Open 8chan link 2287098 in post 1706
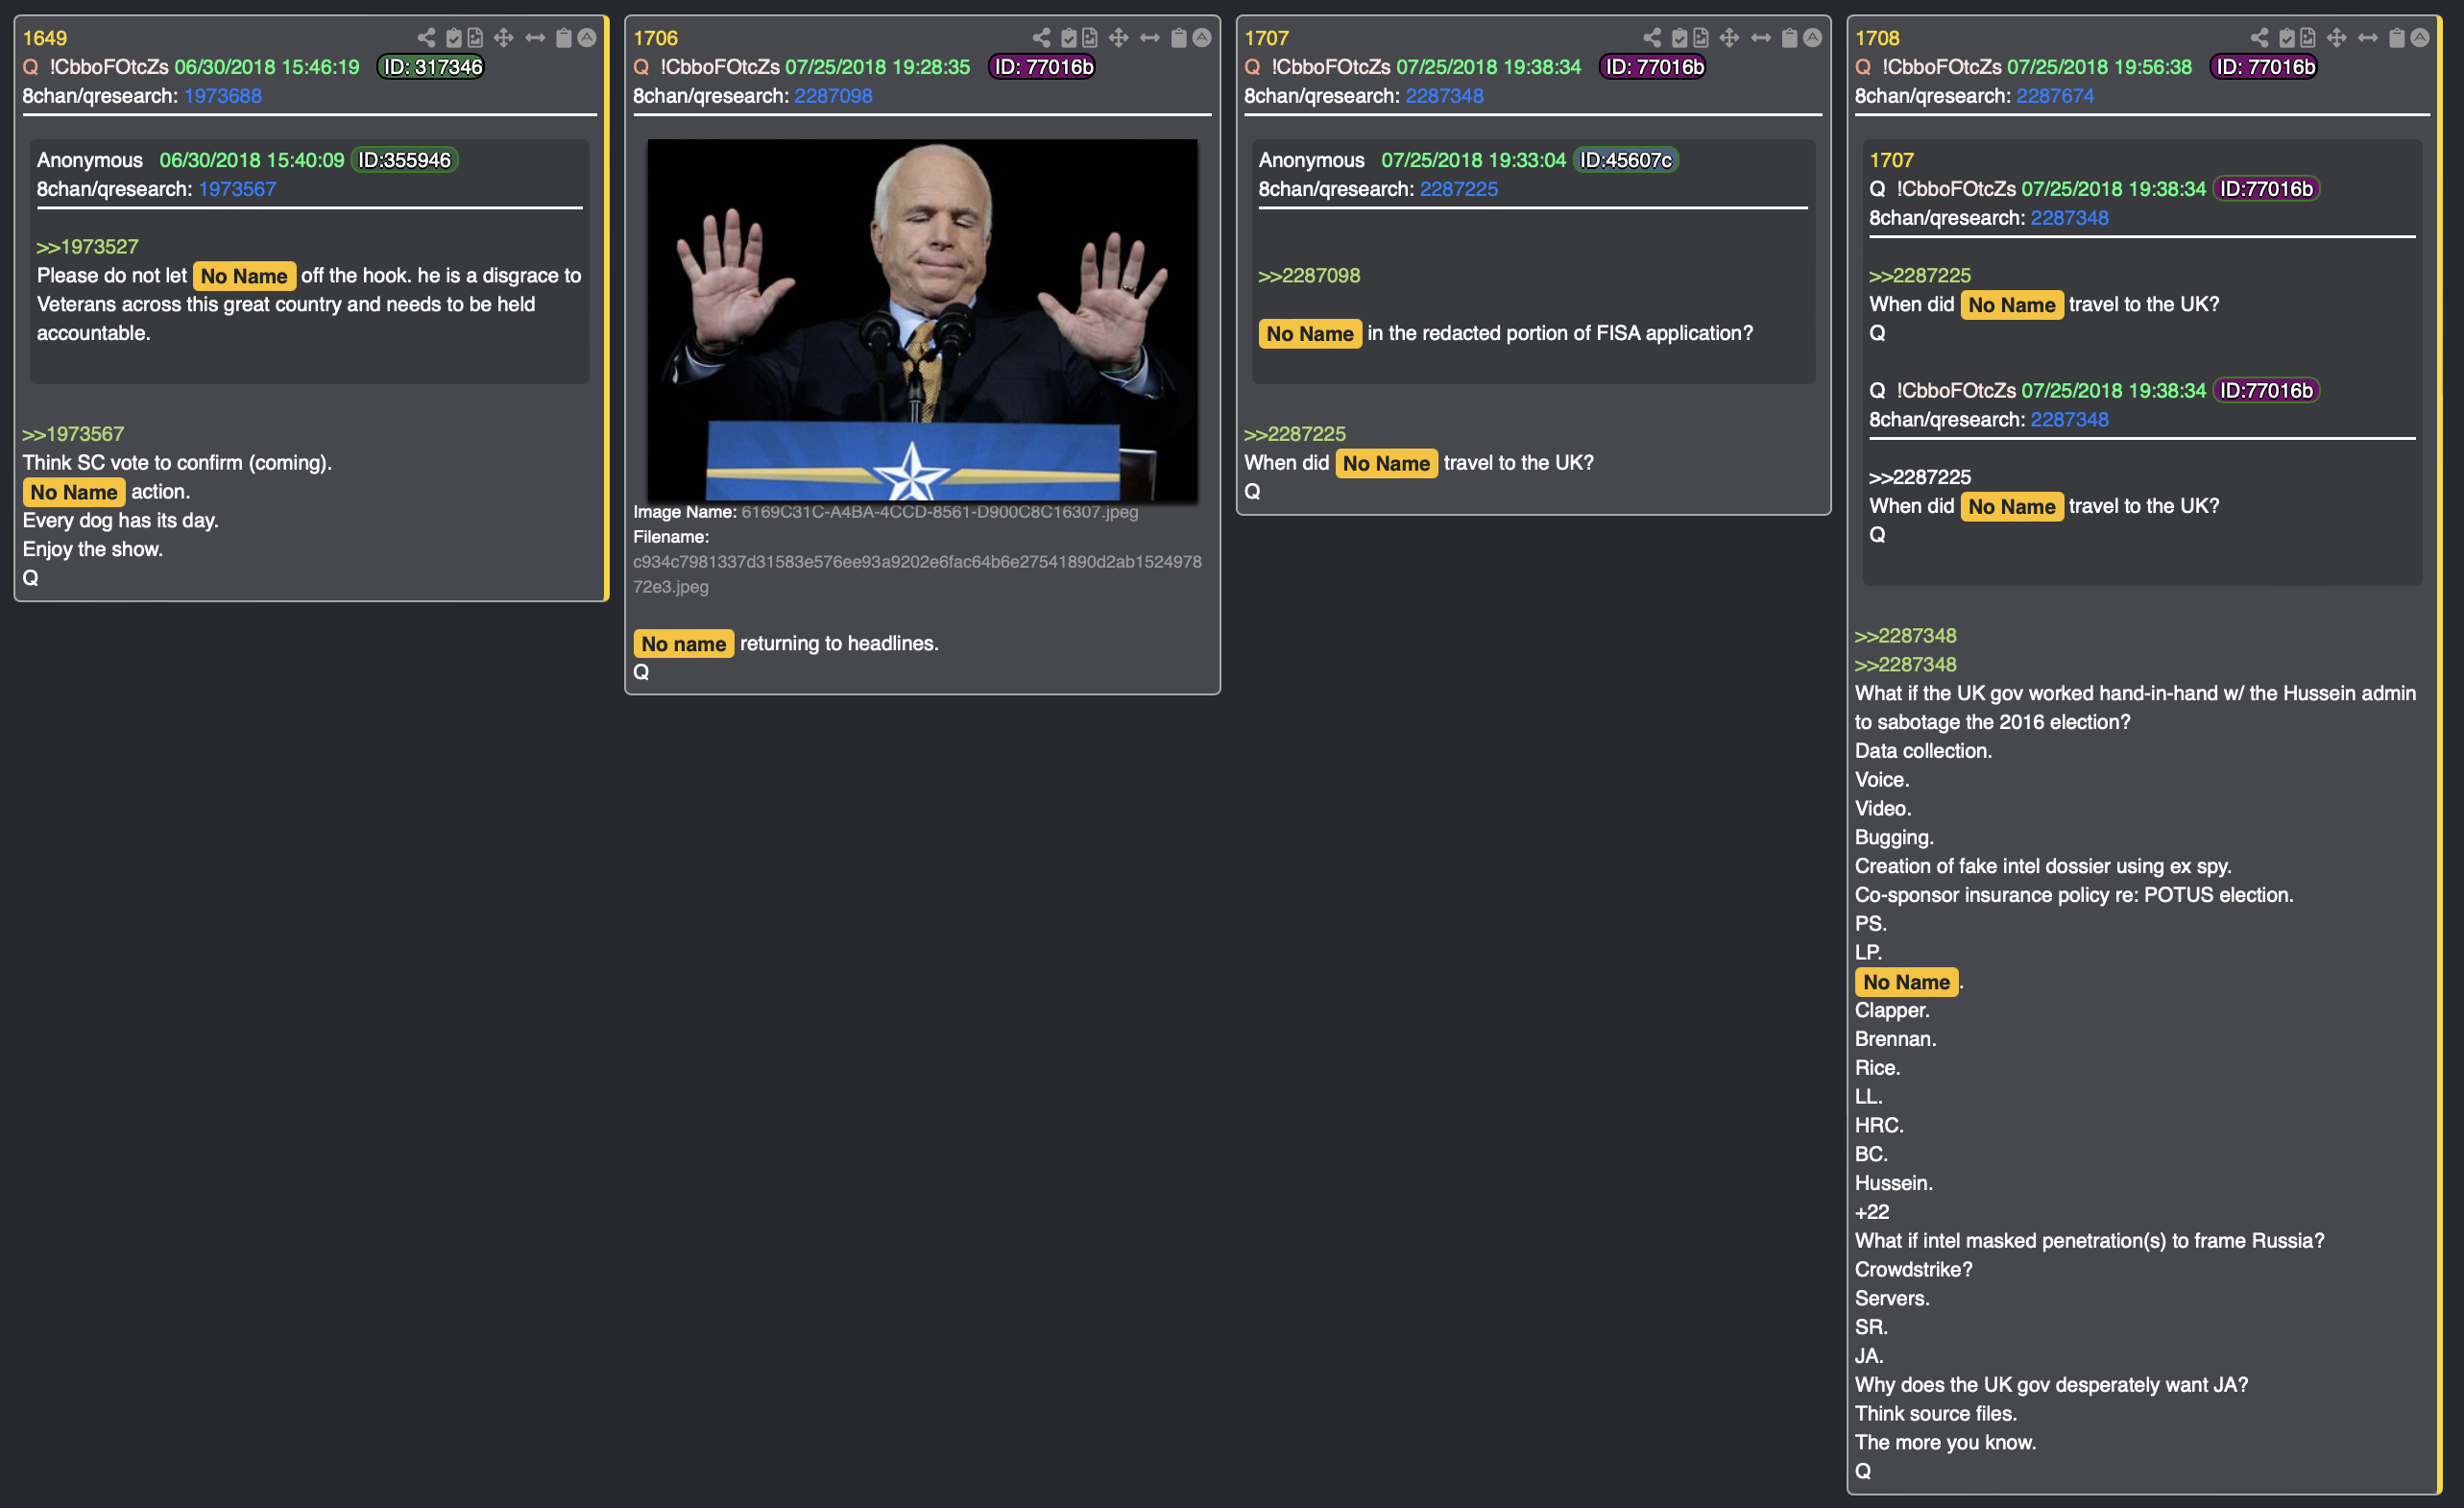Viewport: 2464px width, 1508px height. (x=834, y=96)
